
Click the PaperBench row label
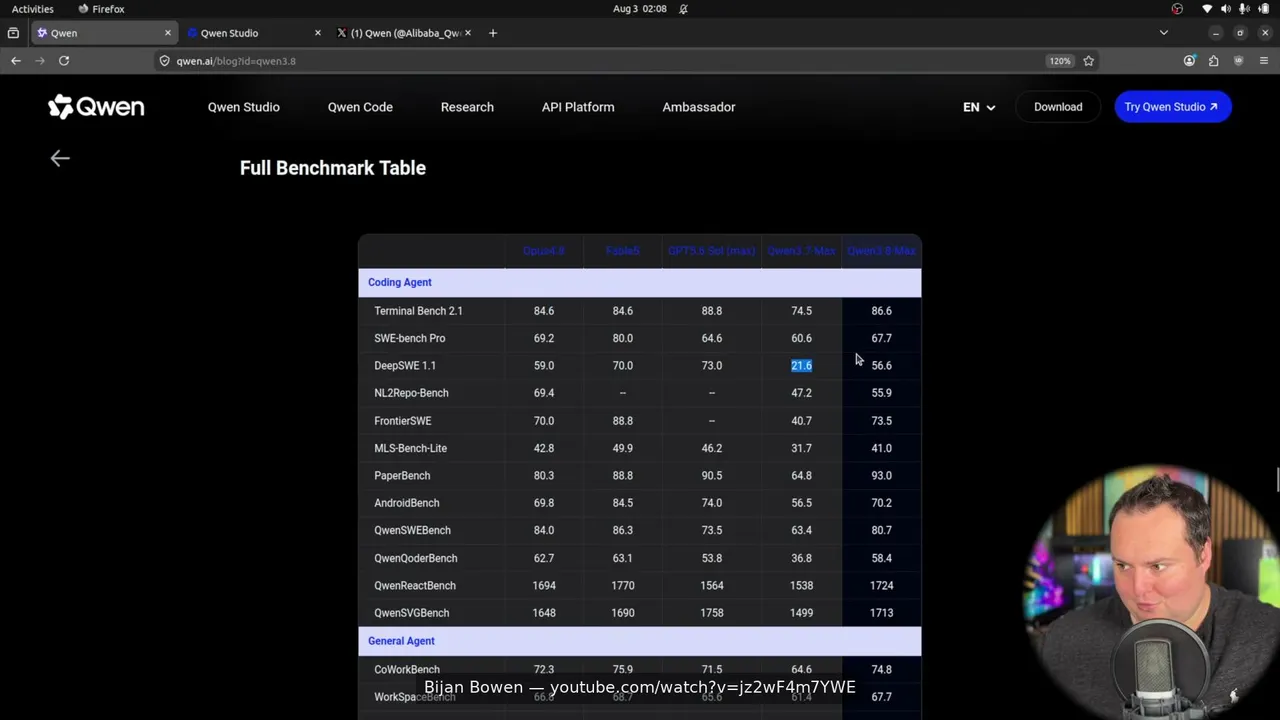(402, 476)
